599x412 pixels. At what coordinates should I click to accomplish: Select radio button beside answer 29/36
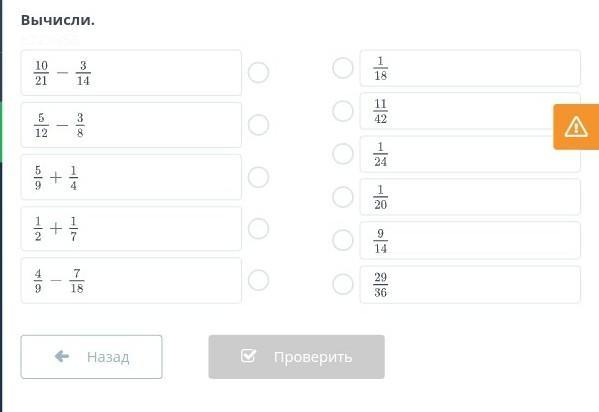[x=343, y=284]
